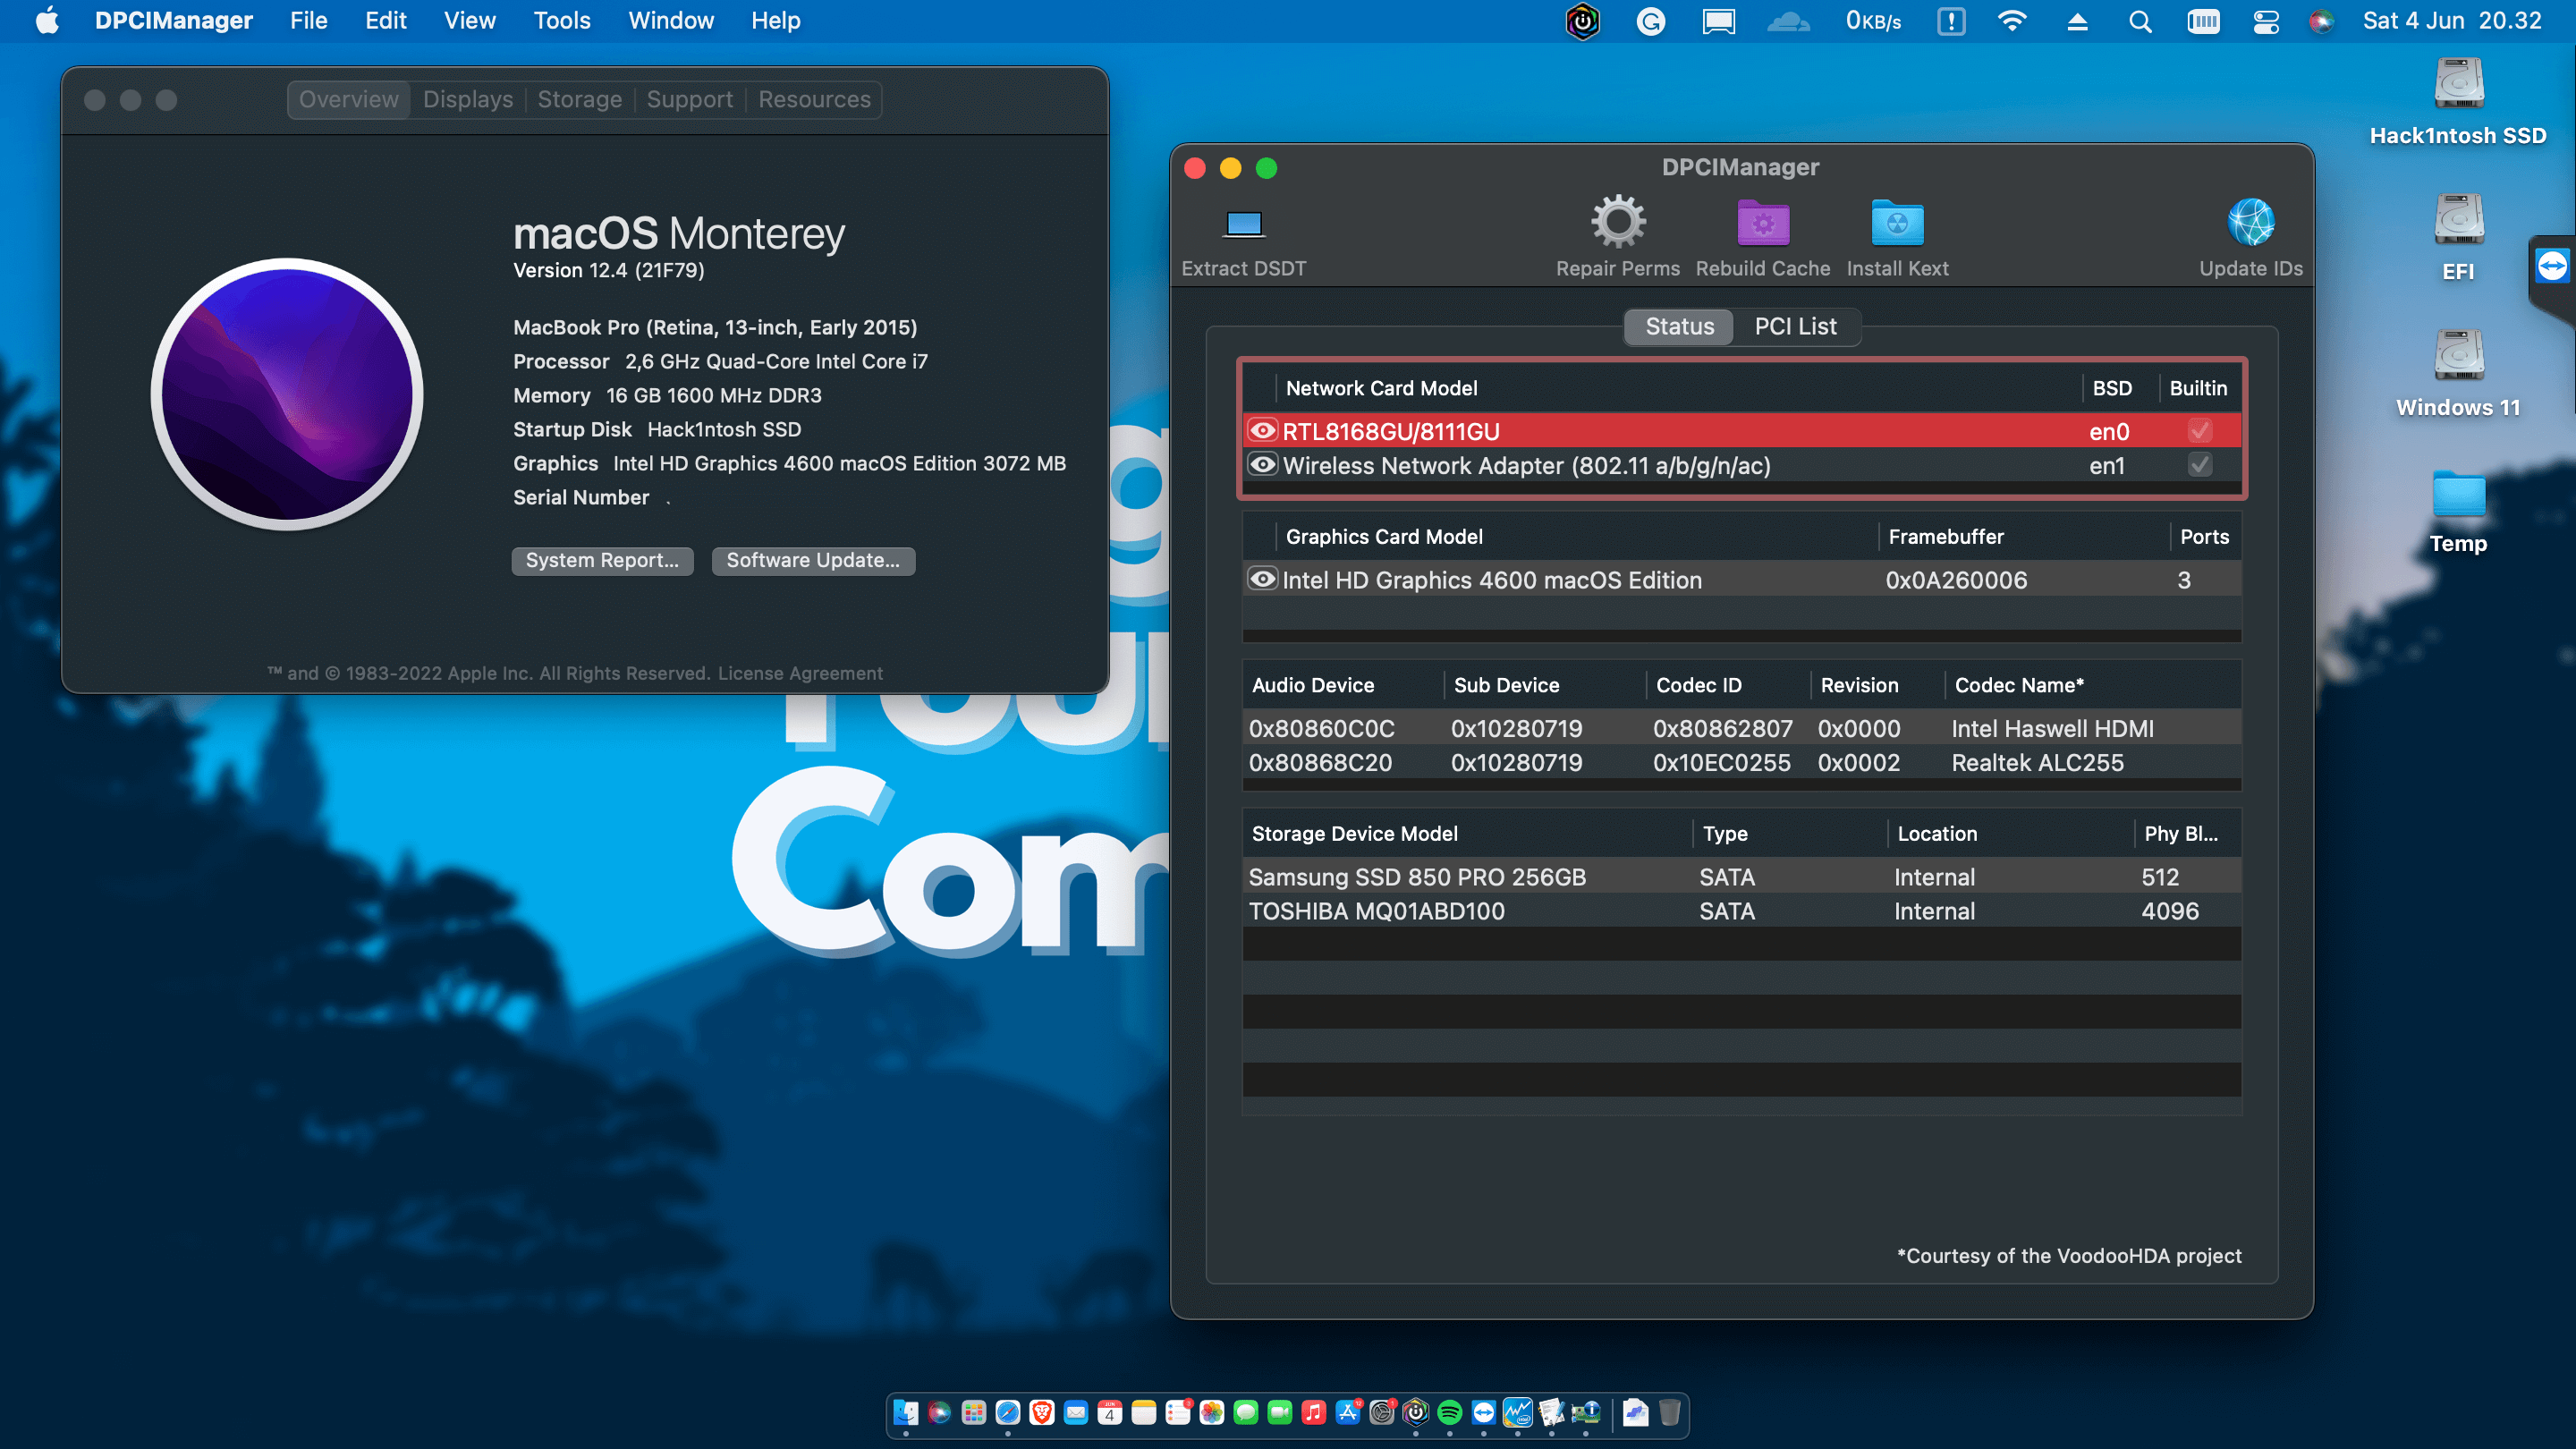Open Displays tab in About This Mac
Viewport: 2576px width, 1449px height.
[467, 99]
